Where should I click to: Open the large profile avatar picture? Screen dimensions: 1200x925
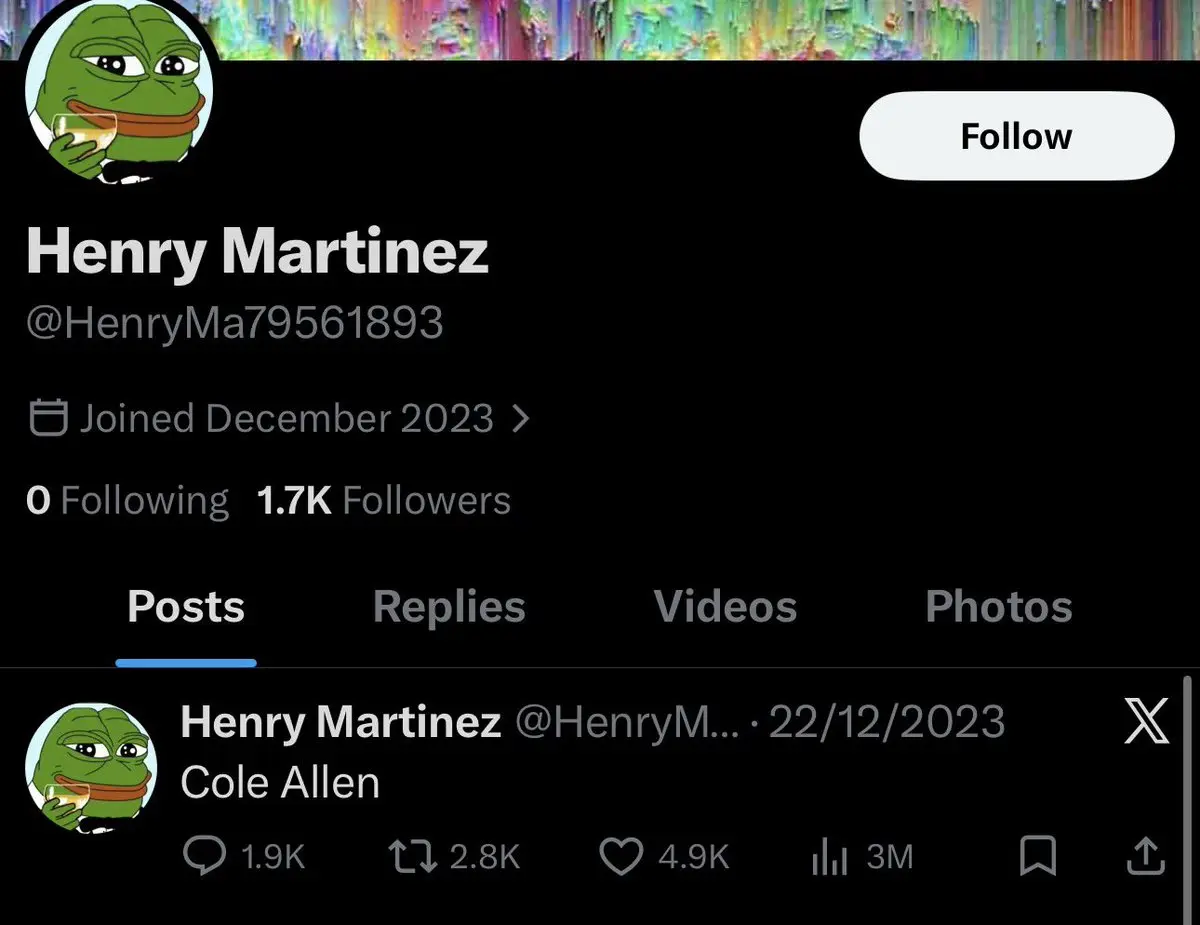coord(116,100)
